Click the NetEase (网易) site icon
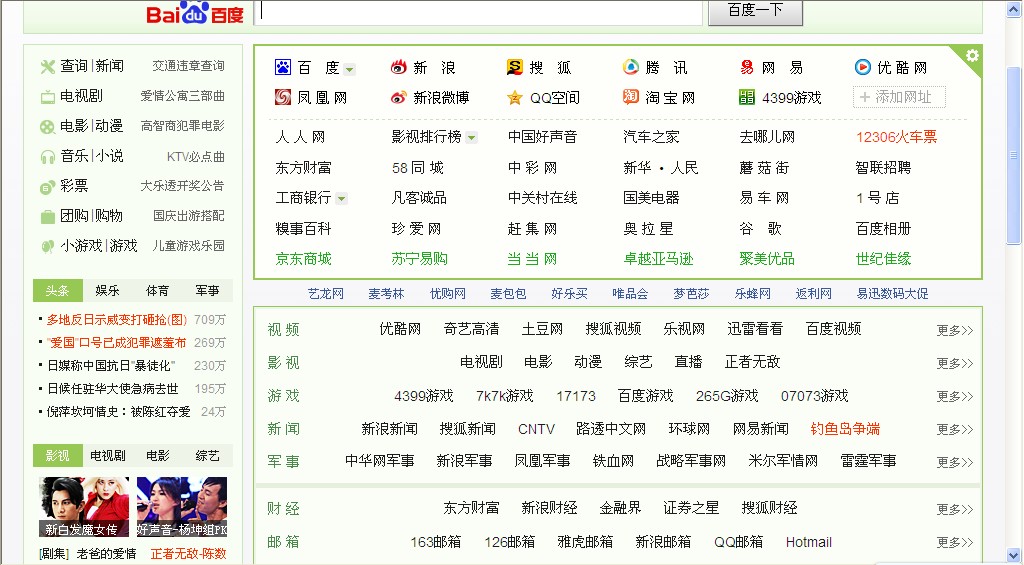The image size is (1024, 565). tap(746, 67)
